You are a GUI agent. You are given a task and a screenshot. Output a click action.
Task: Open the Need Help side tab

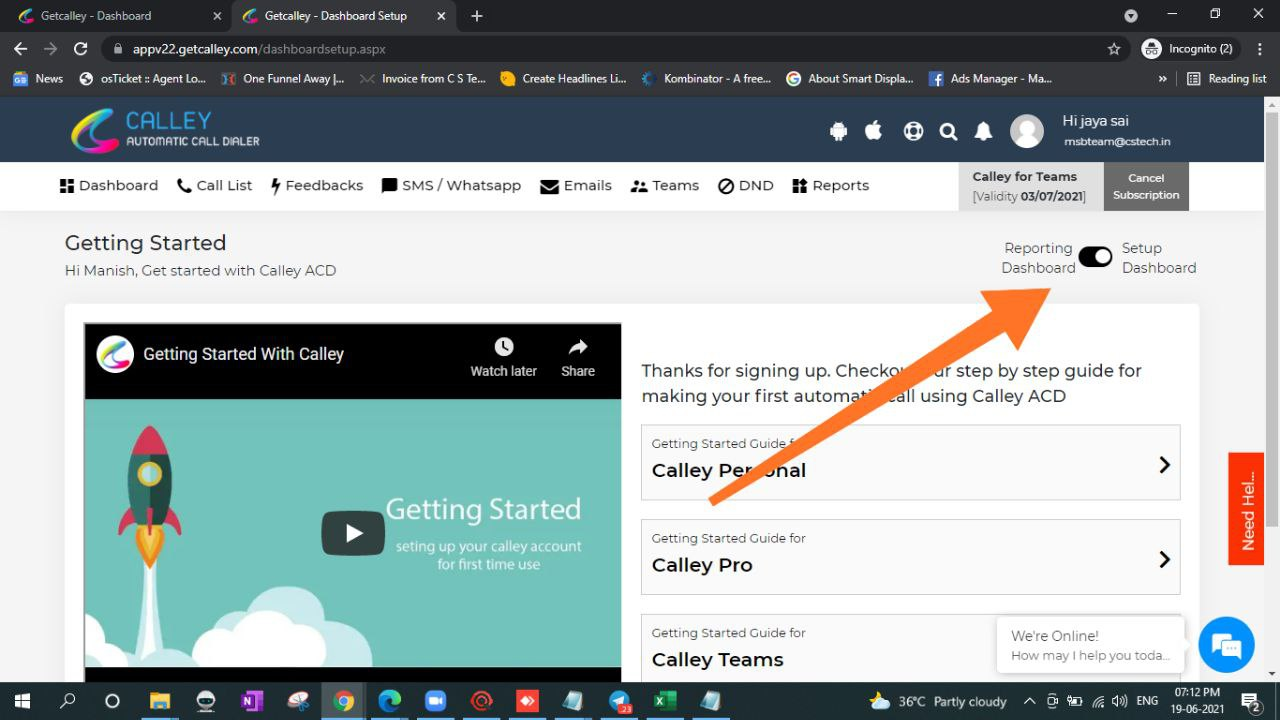[x=1246, y=509]
